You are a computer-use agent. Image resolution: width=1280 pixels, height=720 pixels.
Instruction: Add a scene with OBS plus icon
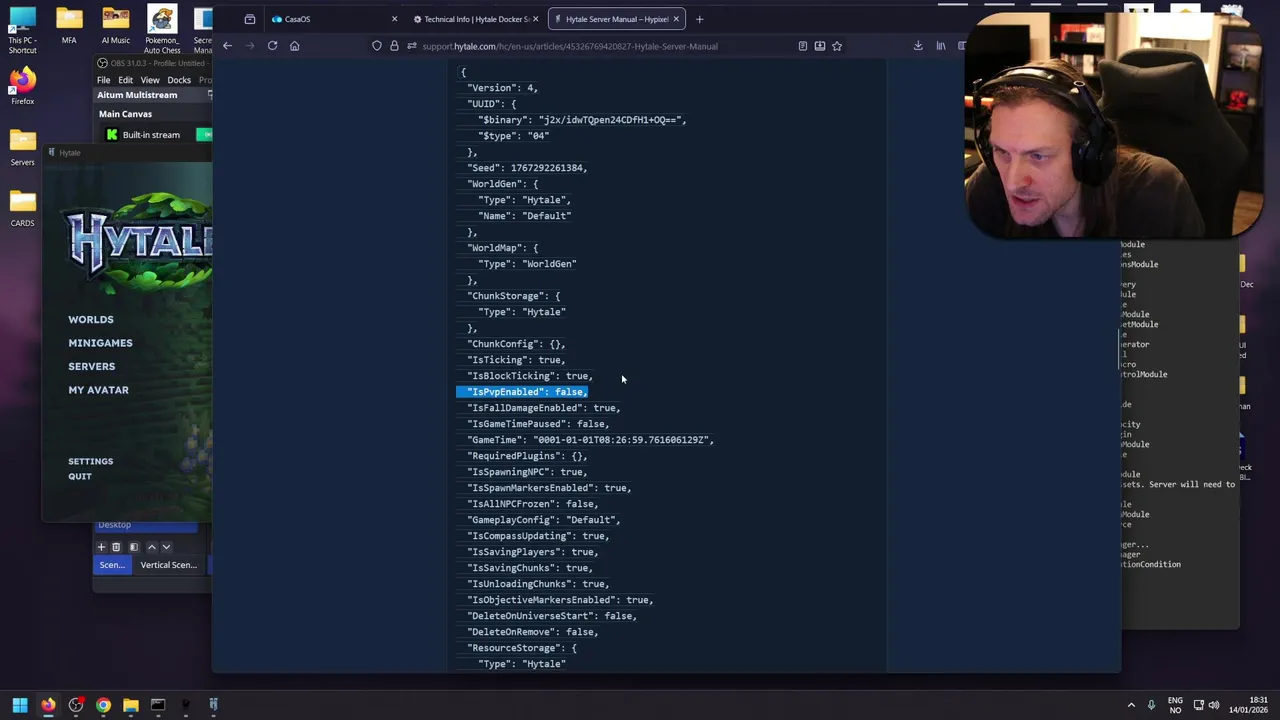tap(101, 547)
